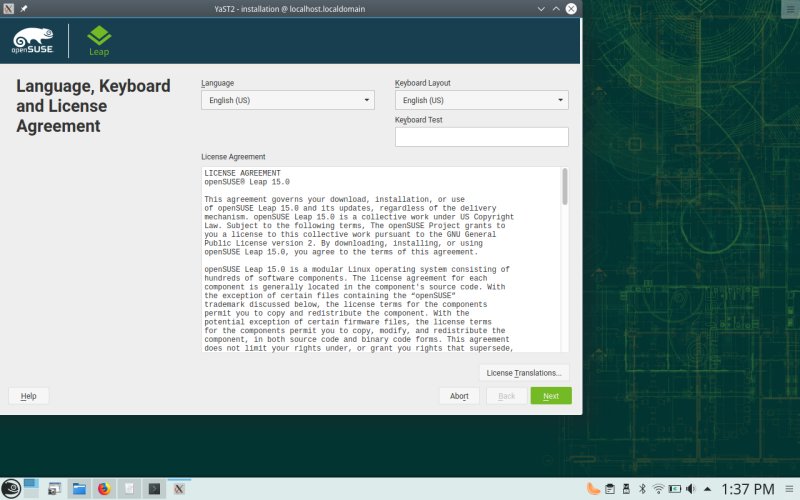The image size is (800, 500).
Task: Open the blank document app in taskbar
Action: [x=129, y=489]
